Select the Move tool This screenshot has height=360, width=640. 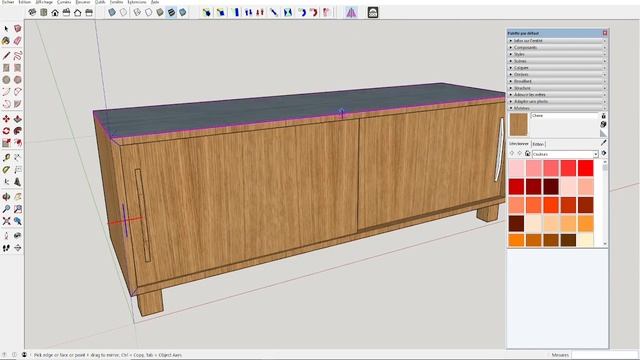coord(6,119)
